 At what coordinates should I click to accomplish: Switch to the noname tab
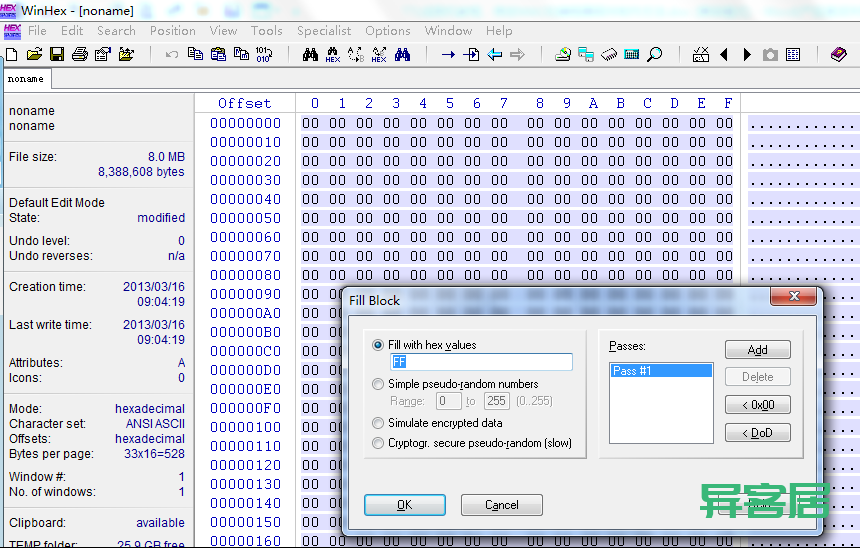click(26, 79)
